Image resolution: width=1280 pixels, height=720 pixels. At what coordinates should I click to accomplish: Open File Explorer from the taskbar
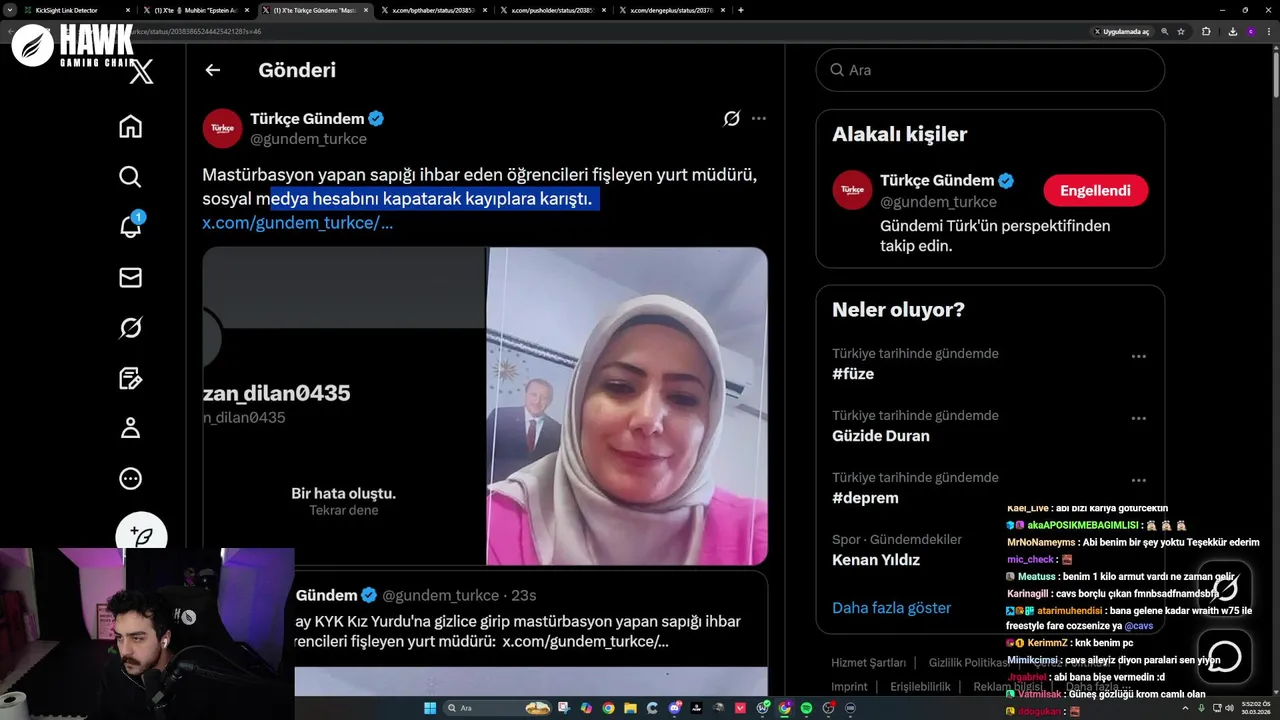click(x=630, y=708)
